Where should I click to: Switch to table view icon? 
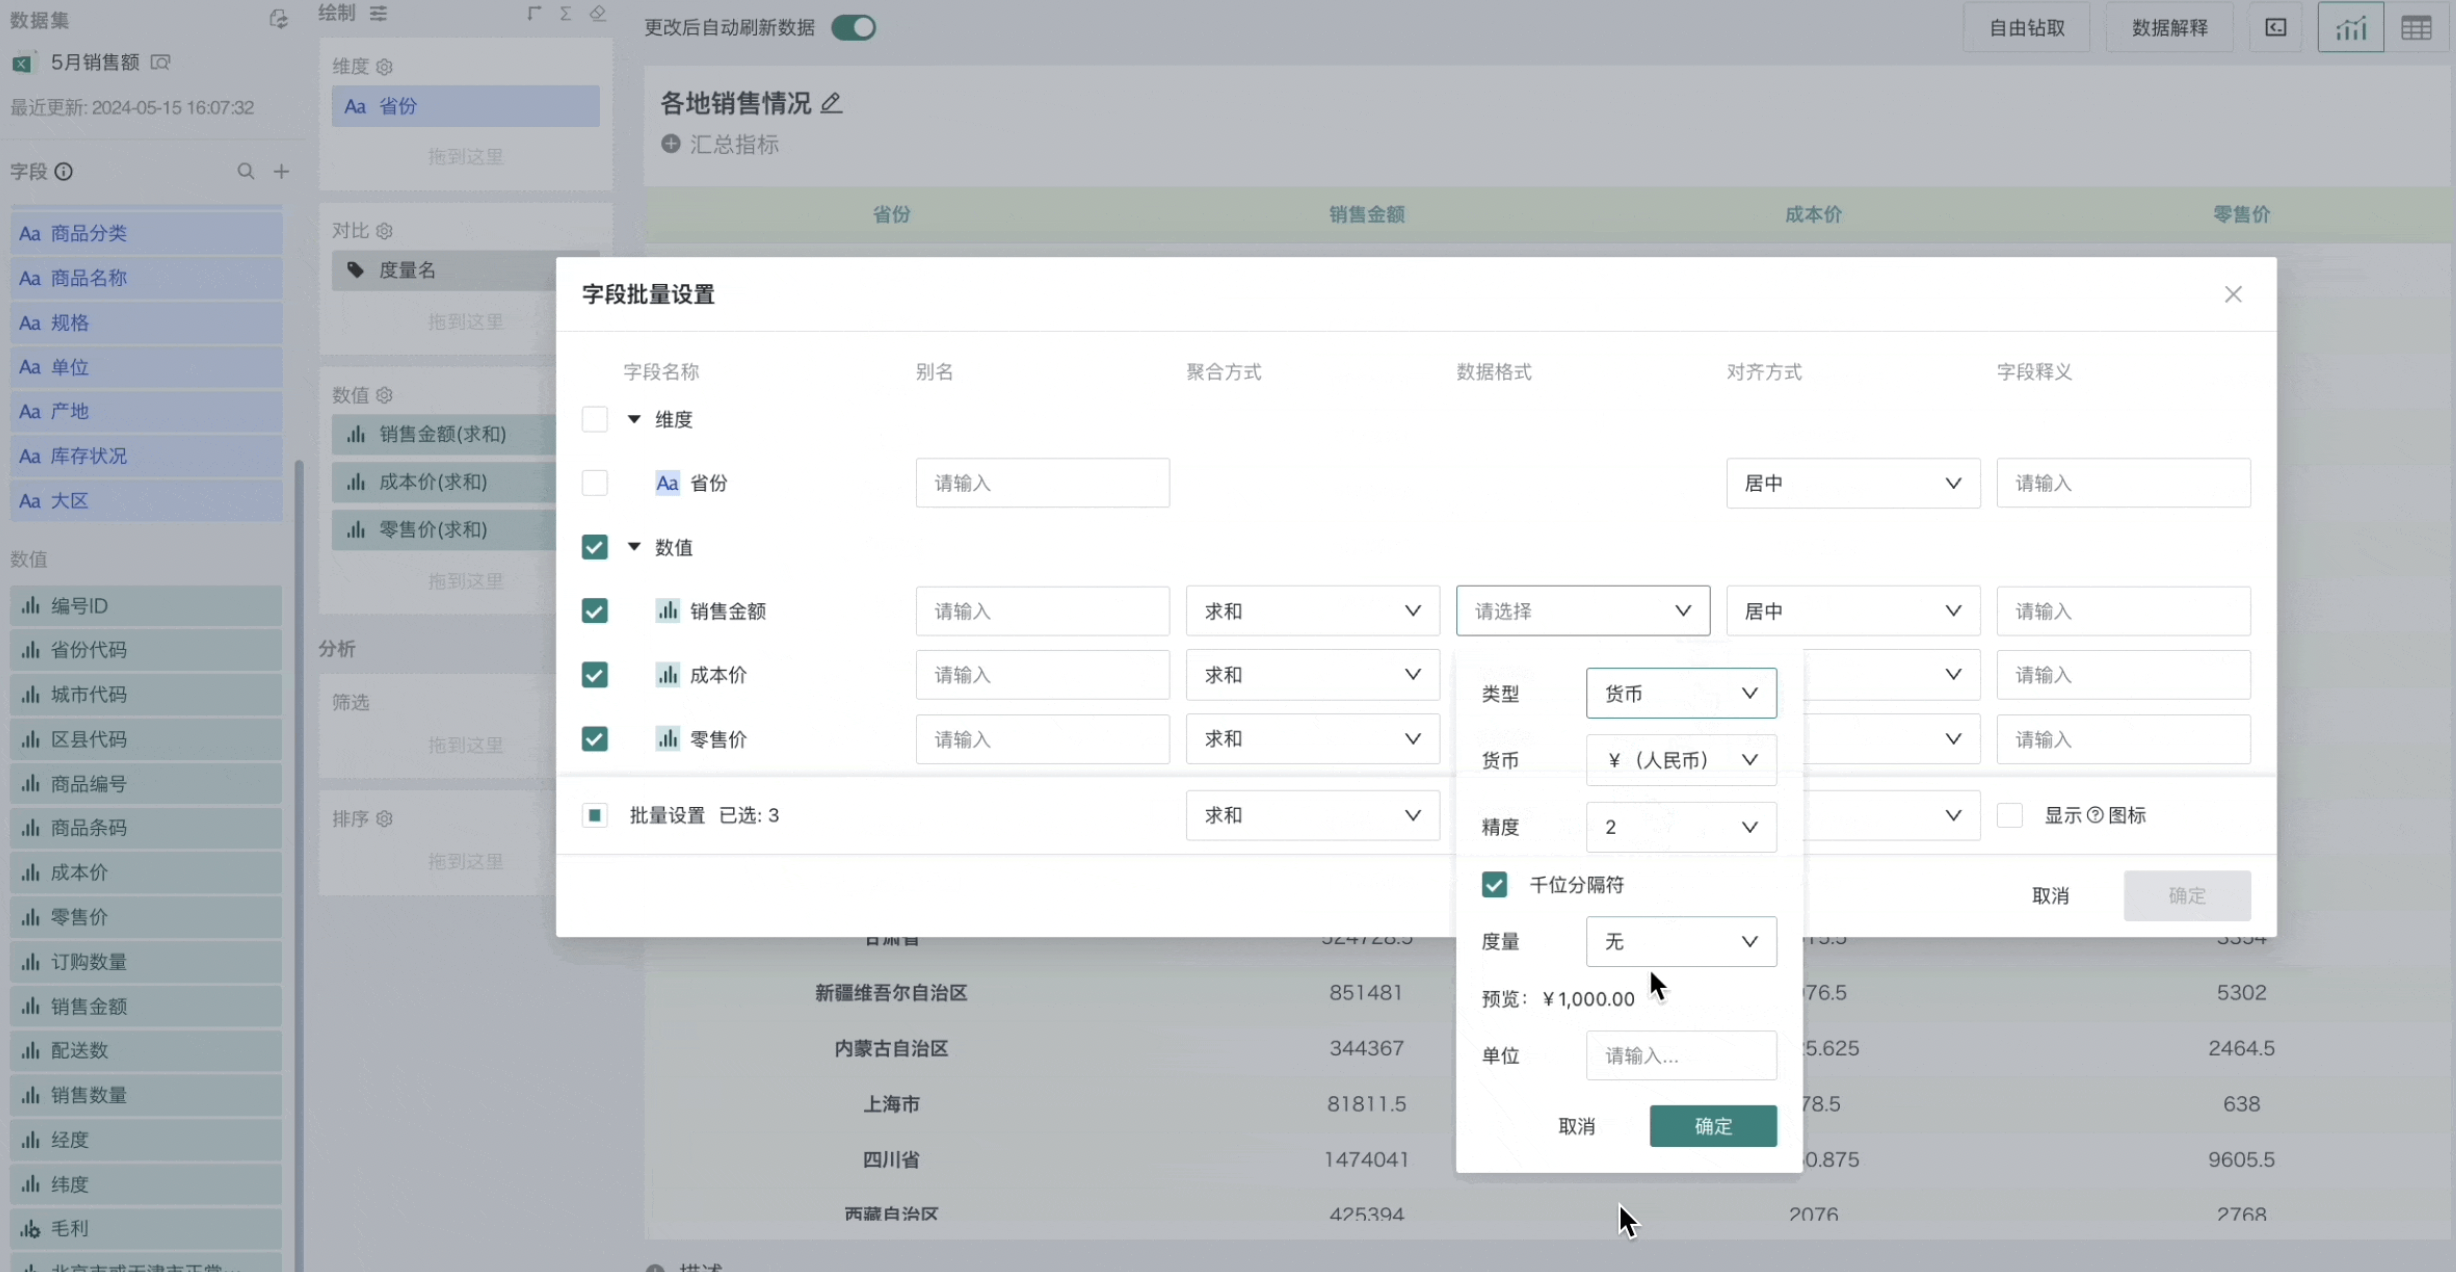(x=2416, y=28)
